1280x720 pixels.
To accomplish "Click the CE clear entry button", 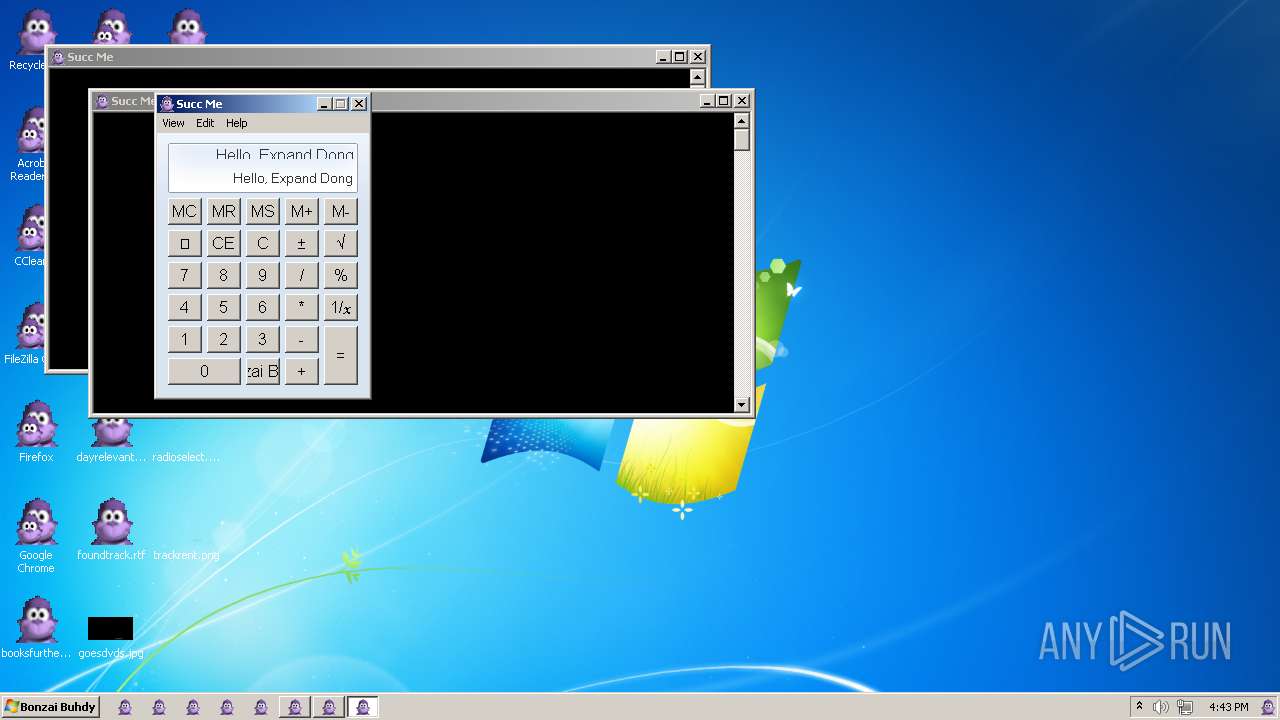I will pyautogui.click(x=223, y=243).
